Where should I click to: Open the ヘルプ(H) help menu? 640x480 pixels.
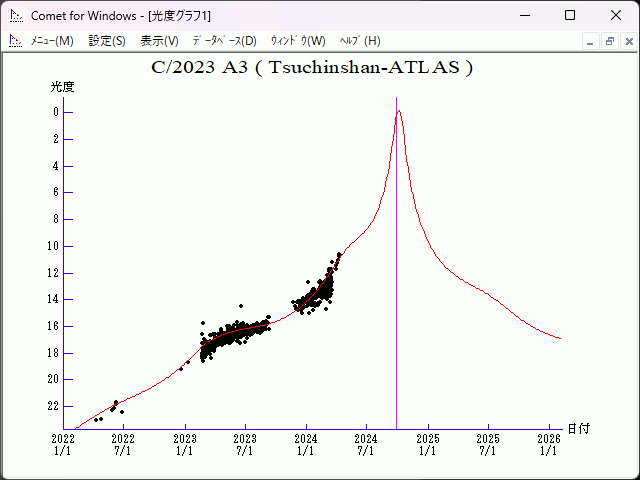click(360, 41)
